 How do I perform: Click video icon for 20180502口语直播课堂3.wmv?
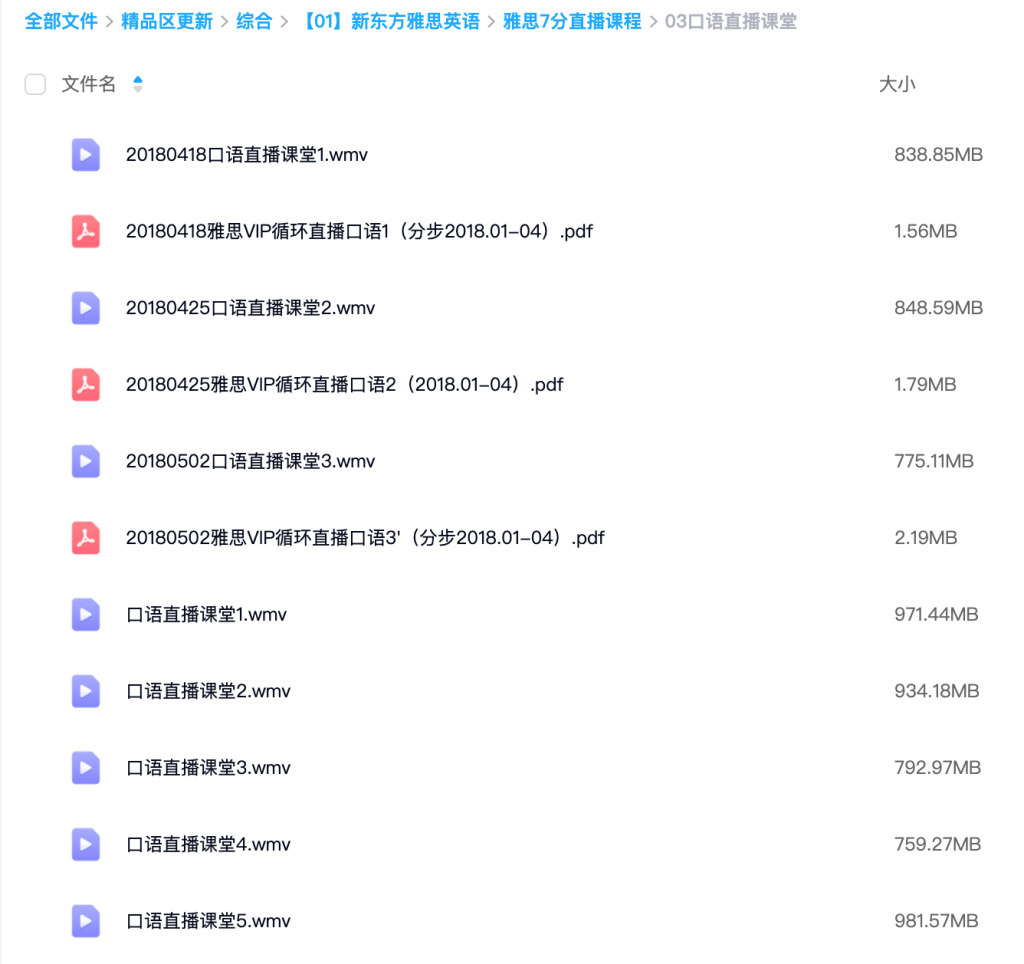[x=86, y=461]
